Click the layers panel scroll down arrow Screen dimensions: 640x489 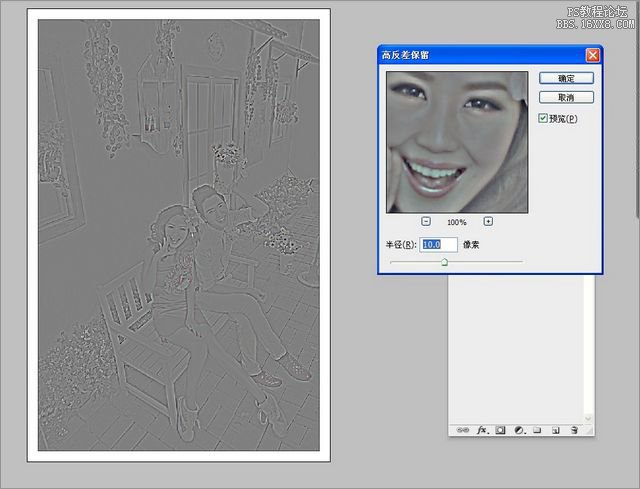click(x=588, y=417)
